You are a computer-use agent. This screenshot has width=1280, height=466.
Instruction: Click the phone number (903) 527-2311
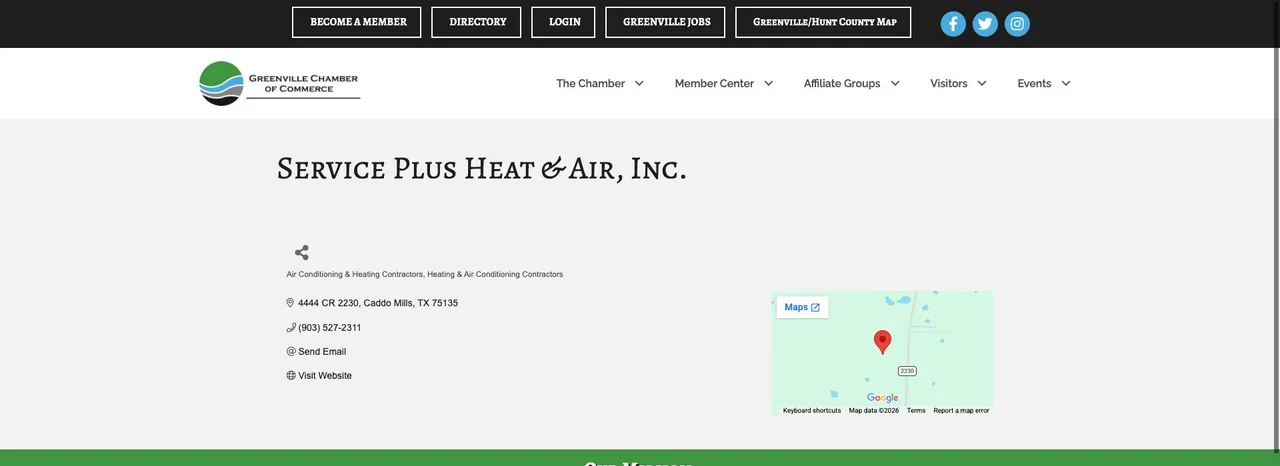tap(330, 328)
